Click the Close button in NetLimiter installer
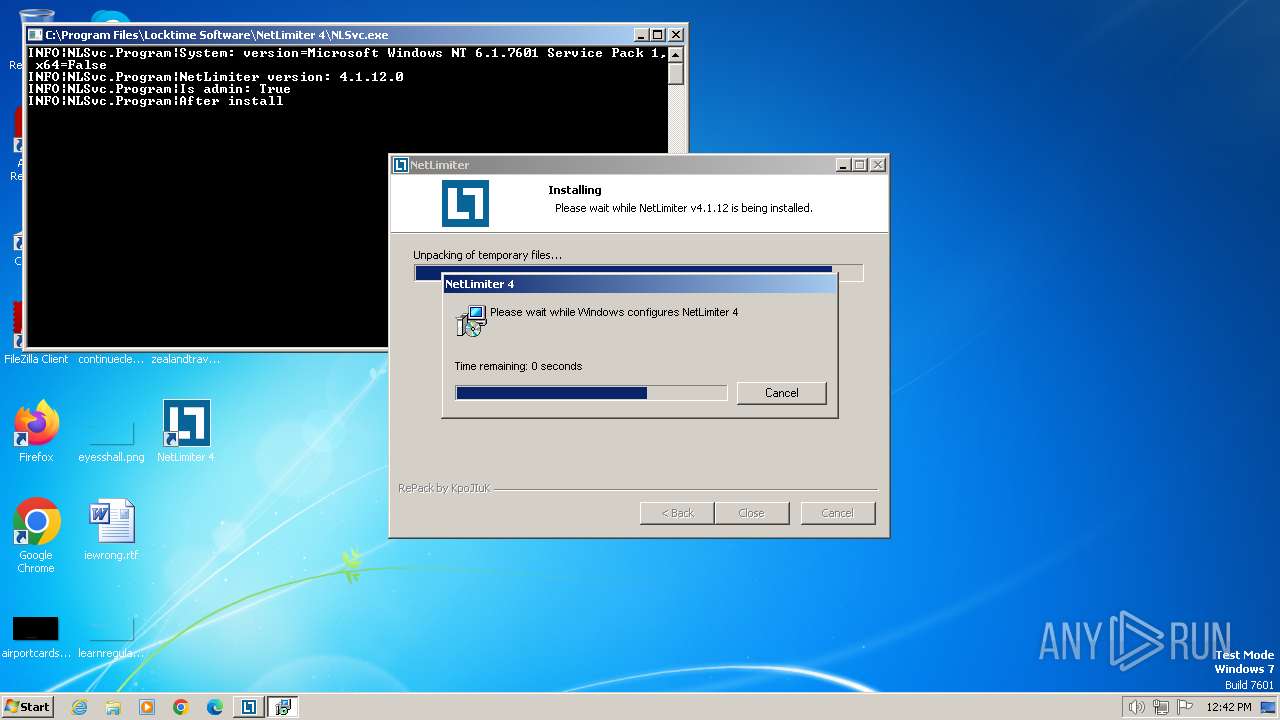 751,513
